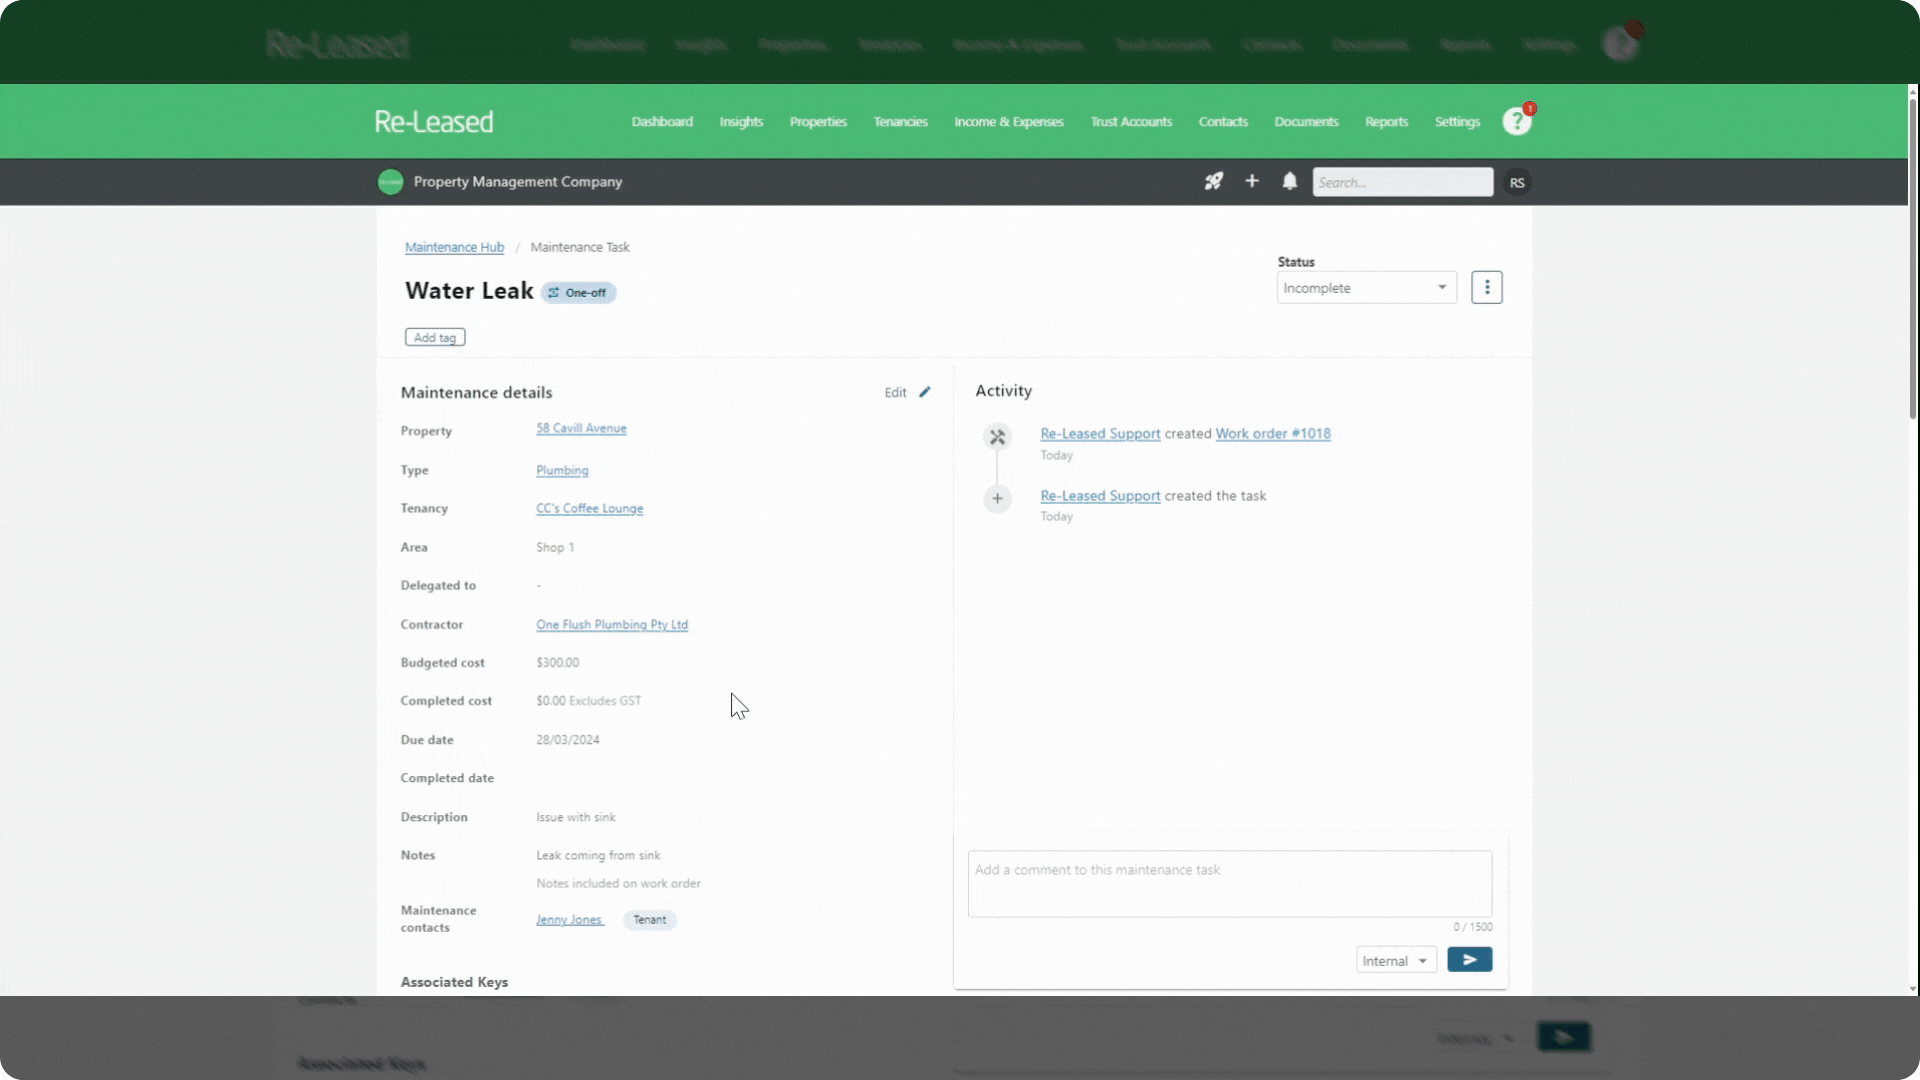
Task: Click the 'Issue with sink' description
Action: pos(576,817)
